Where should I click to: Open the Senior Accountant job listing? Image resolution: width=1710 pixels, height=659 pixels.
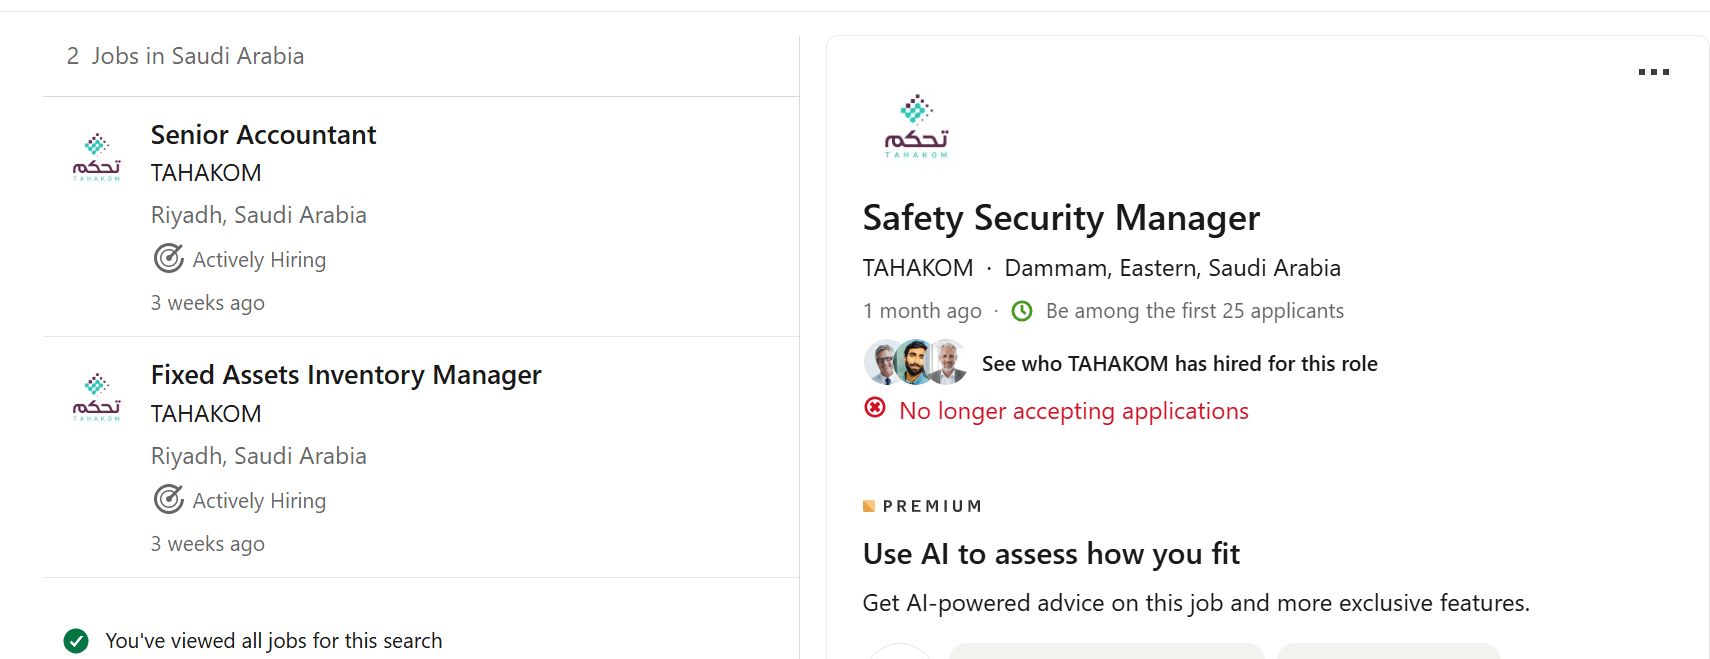pos(263,135)
